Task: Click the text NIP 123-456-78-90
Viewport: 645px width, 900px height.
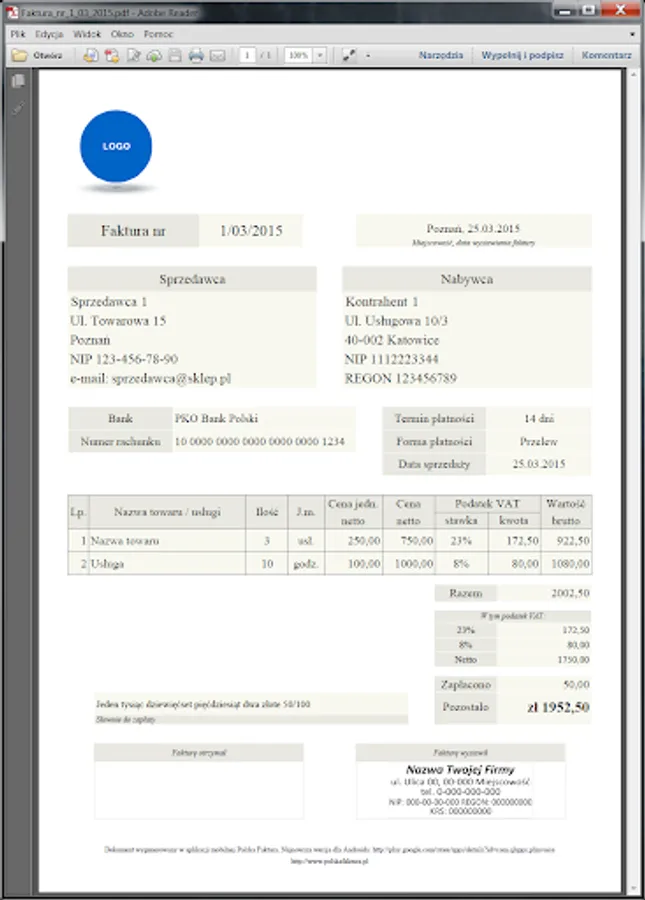Action: pos(124,359)
